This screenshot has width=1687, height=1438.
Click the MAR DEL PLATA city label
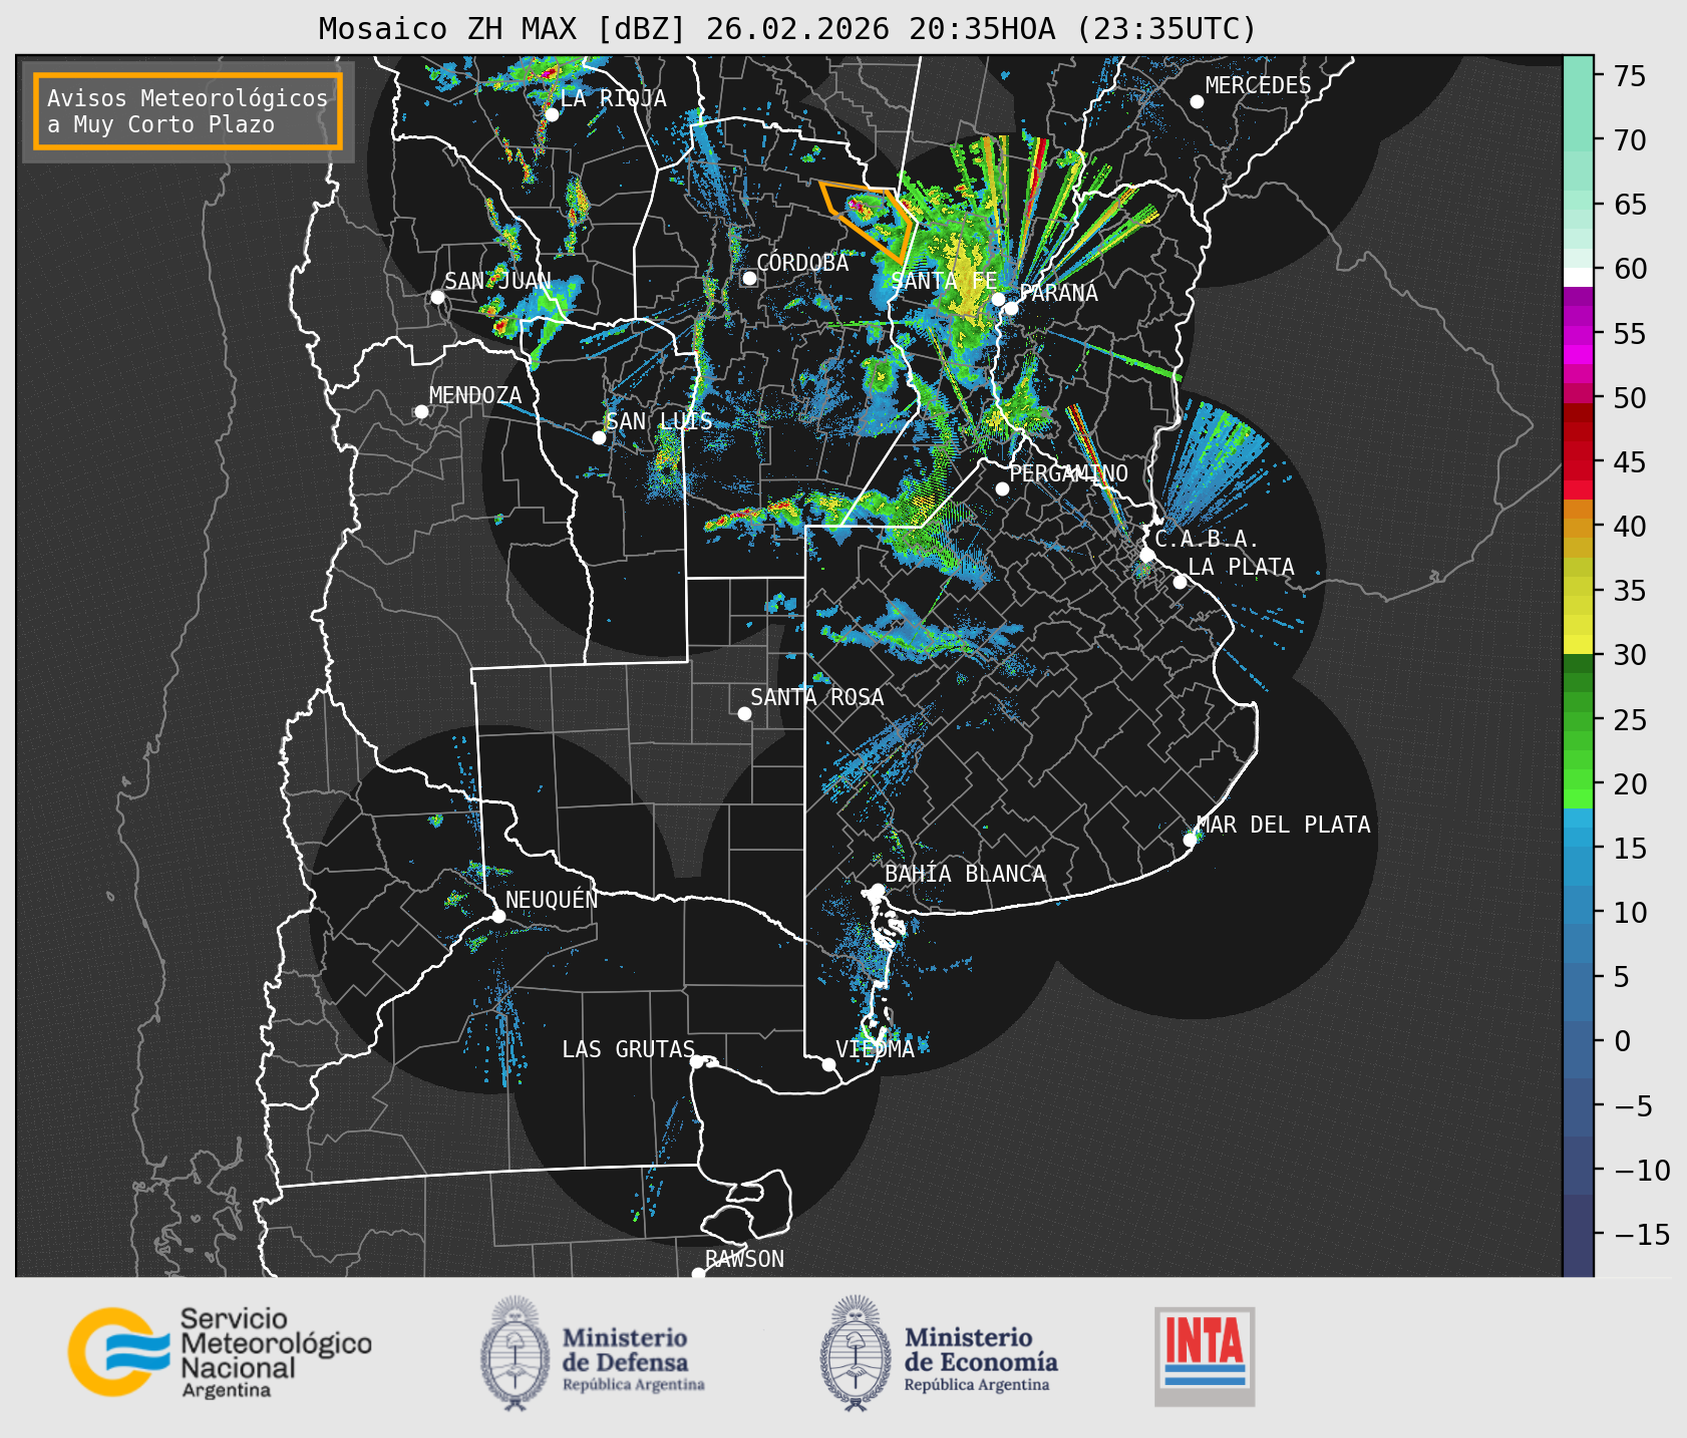click(x=1284, y=824)
